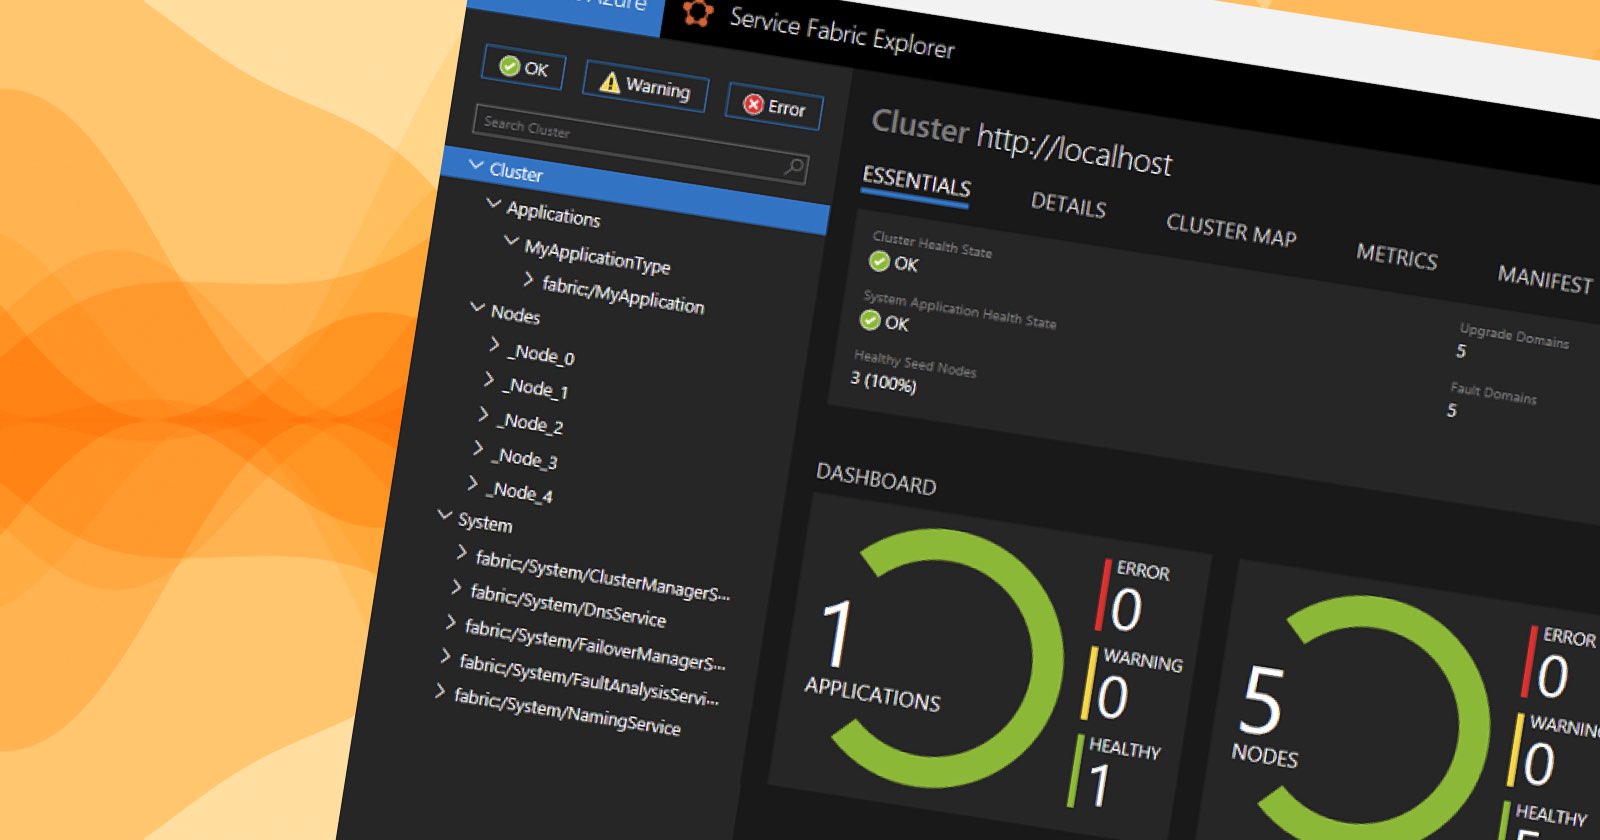
Task: Toggle the Error health filter button
Action: click(x=775, y=107)
